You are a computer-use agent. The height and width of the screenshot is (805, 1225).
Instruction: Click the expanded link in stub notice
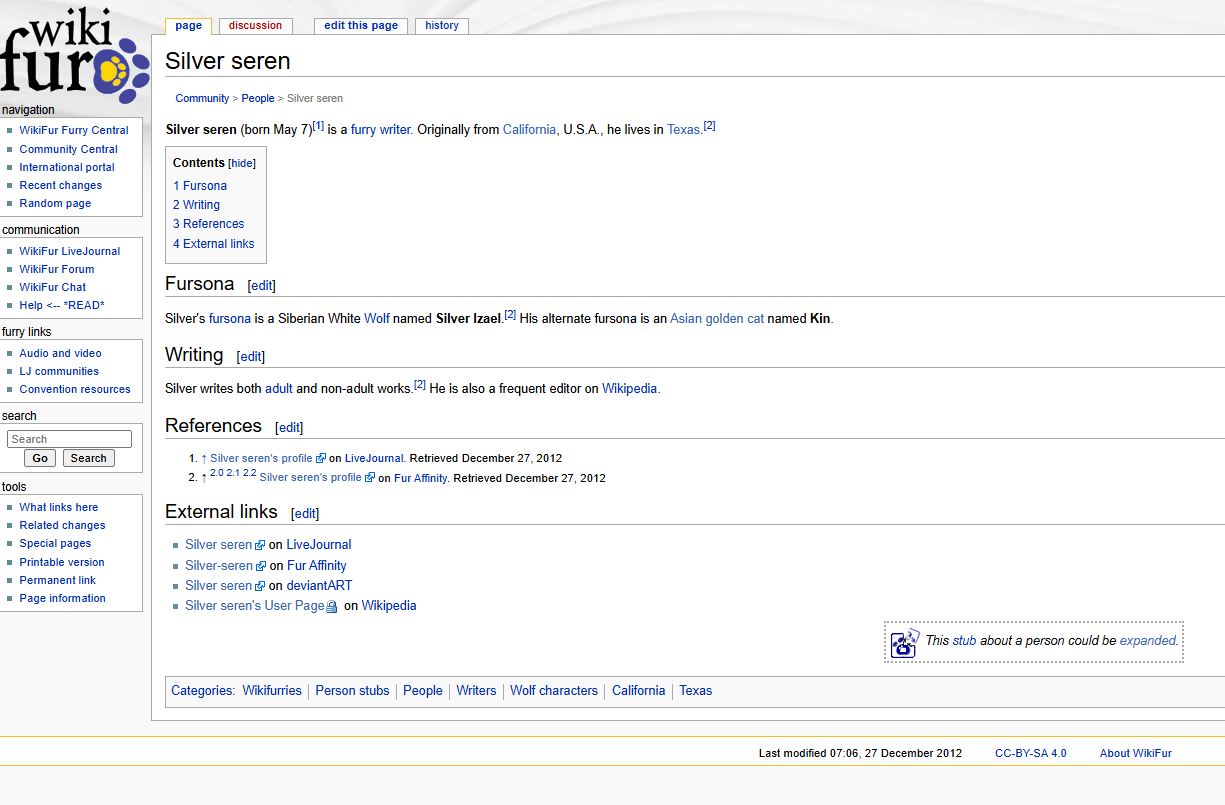point(1149,641)
